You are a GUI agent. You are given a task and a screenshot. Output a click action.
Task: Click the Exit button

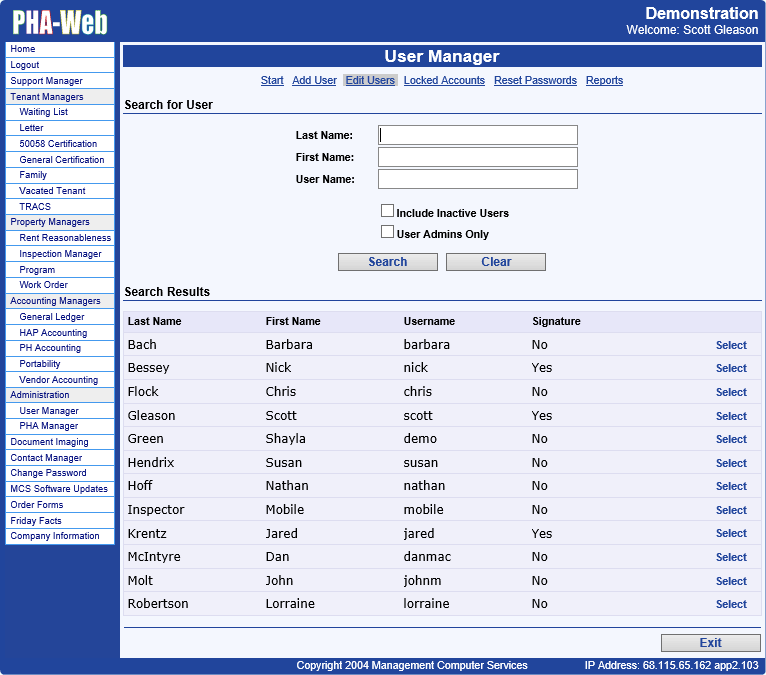[710, 643]
